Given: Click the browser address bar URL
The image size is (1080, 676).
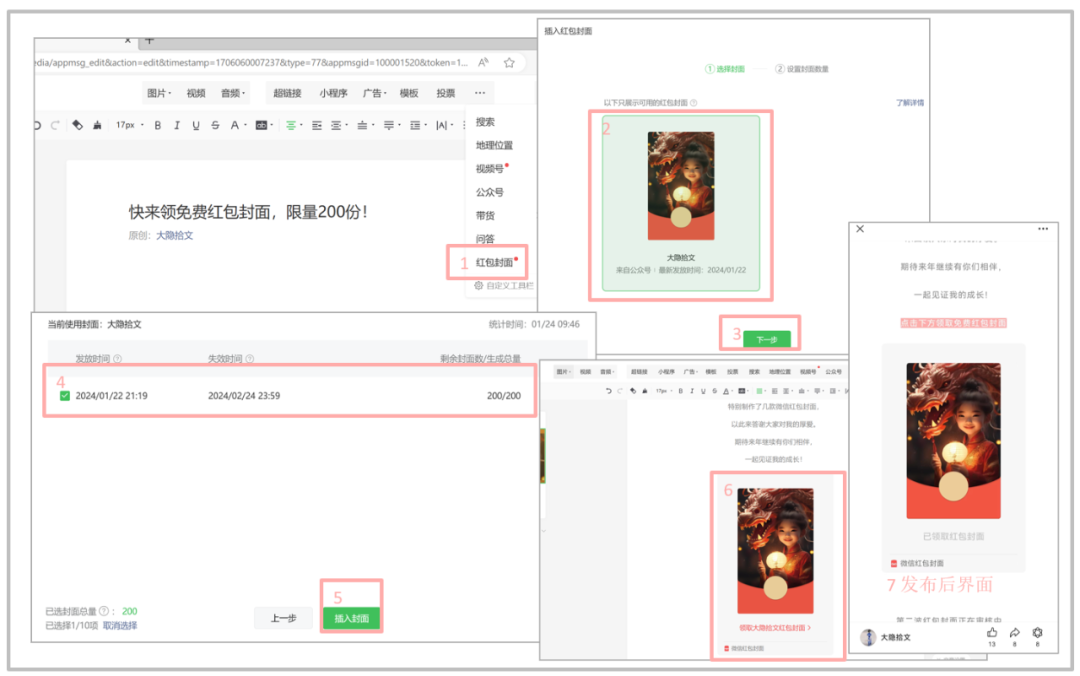Looking at the screenshot, I should [251, 63].
